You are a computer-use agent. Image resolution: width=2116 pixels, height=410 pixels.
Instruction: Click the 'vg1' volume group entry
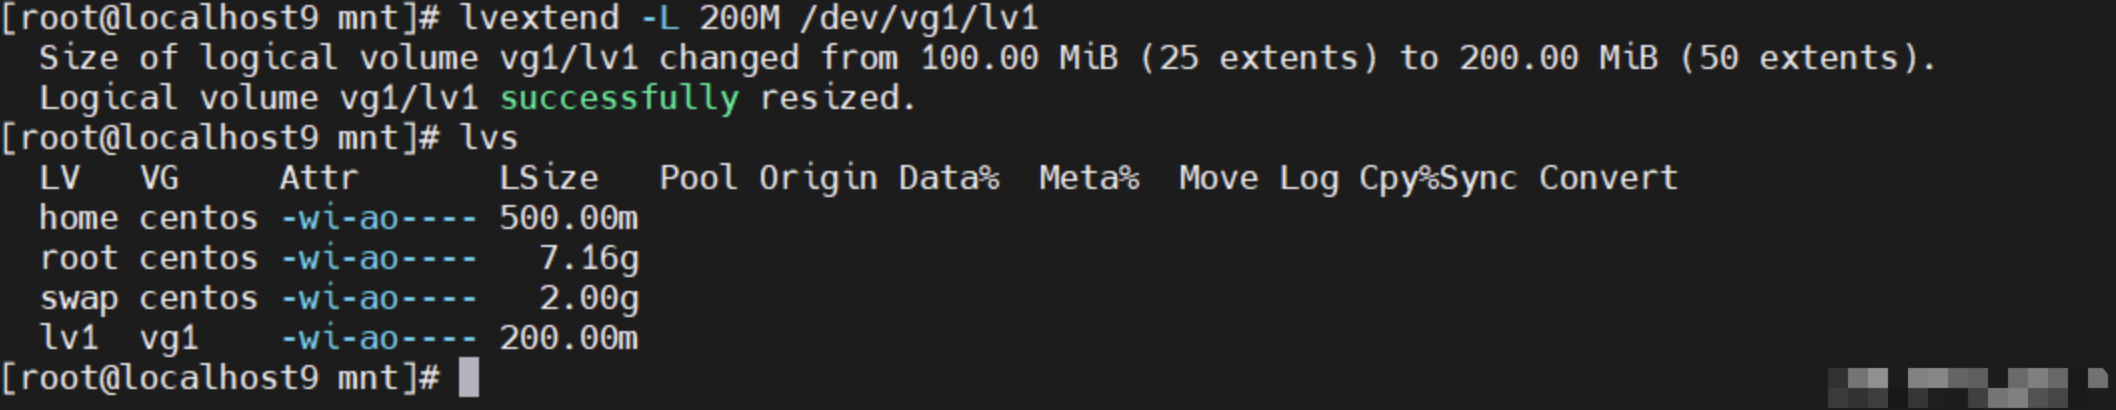click(169, 339)
